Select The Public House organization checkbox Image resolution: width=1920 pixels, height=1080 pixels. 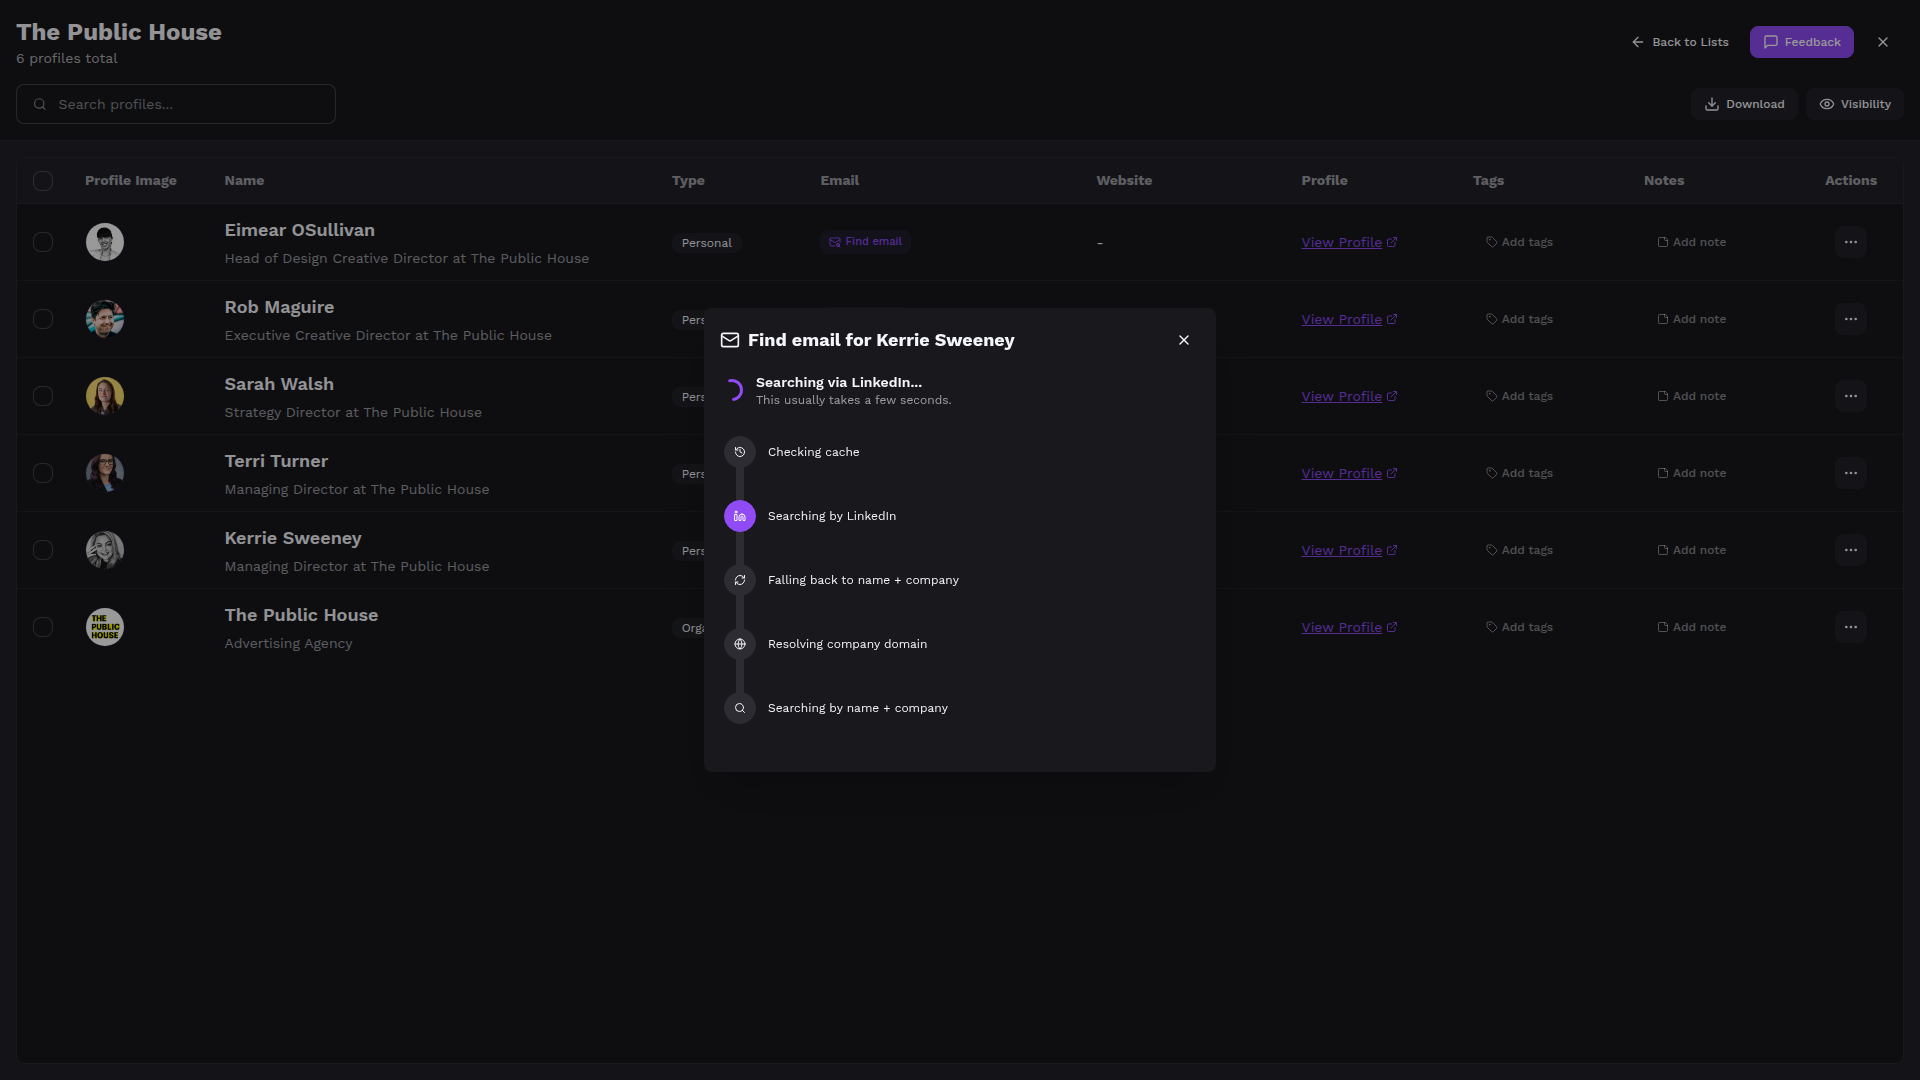click(43, 627)
